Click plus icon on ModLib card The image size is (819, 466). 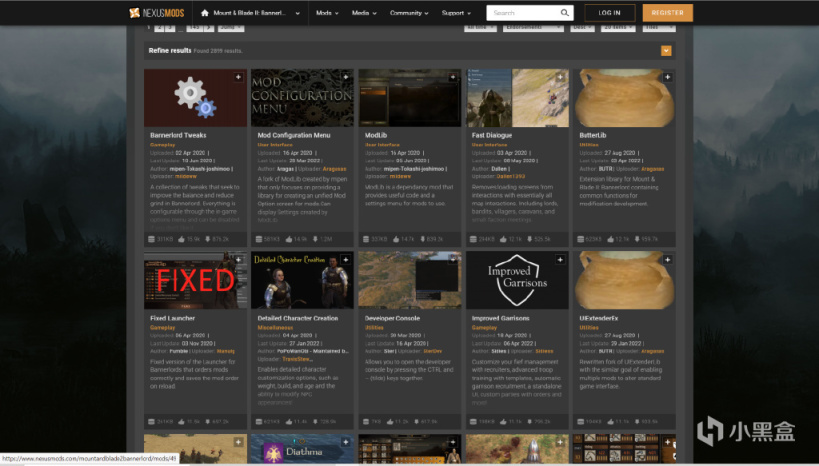pos(453,77)
